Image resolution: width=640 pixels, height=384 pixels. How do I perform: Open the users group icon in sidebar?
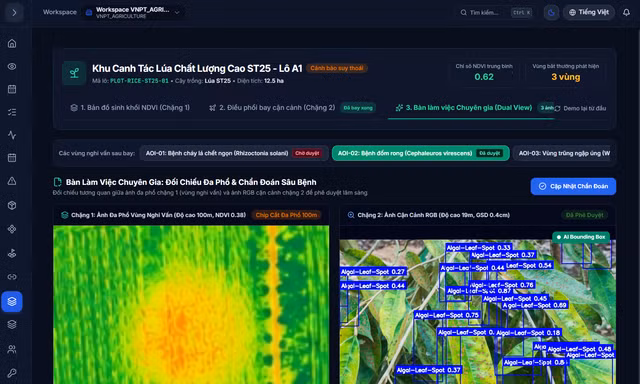[x=12, y=349]
